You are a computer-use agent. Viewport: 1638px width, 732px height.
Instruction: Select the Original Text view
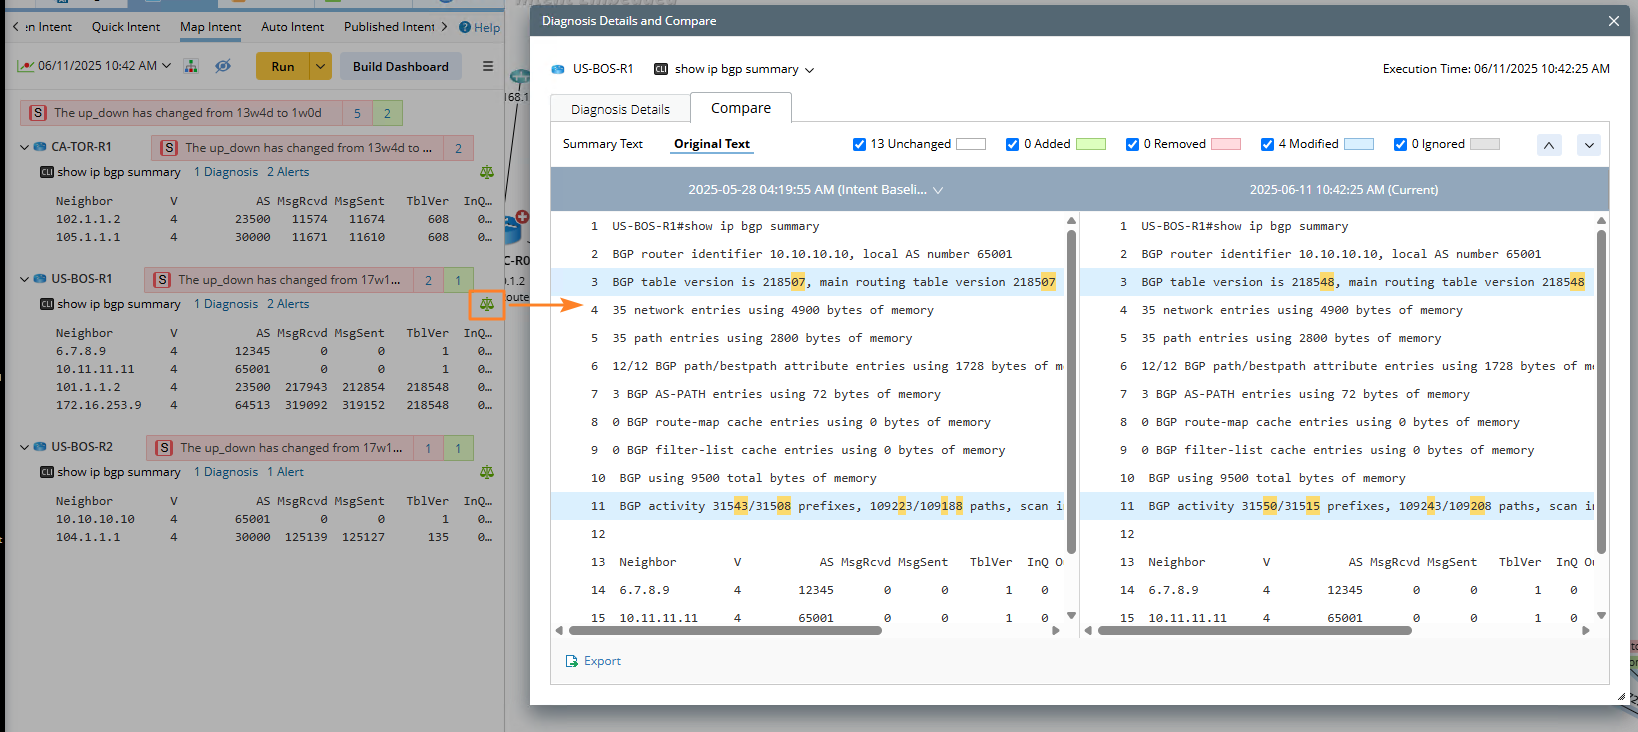point(712,144)
